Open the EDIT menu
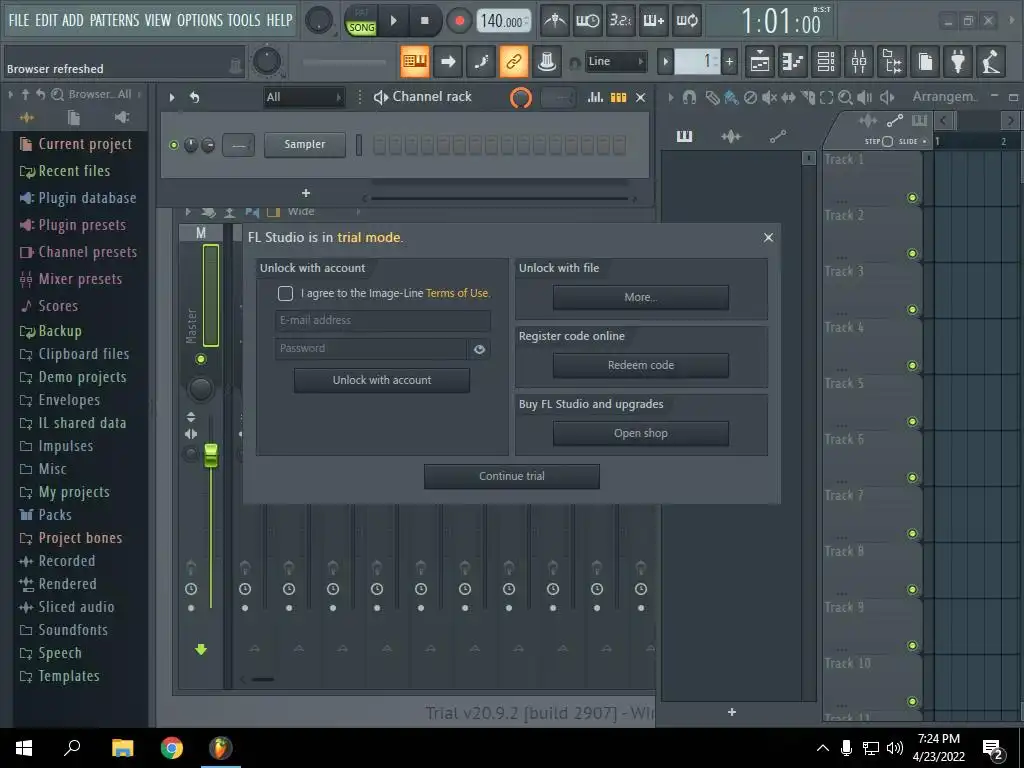 coord(46,20)
